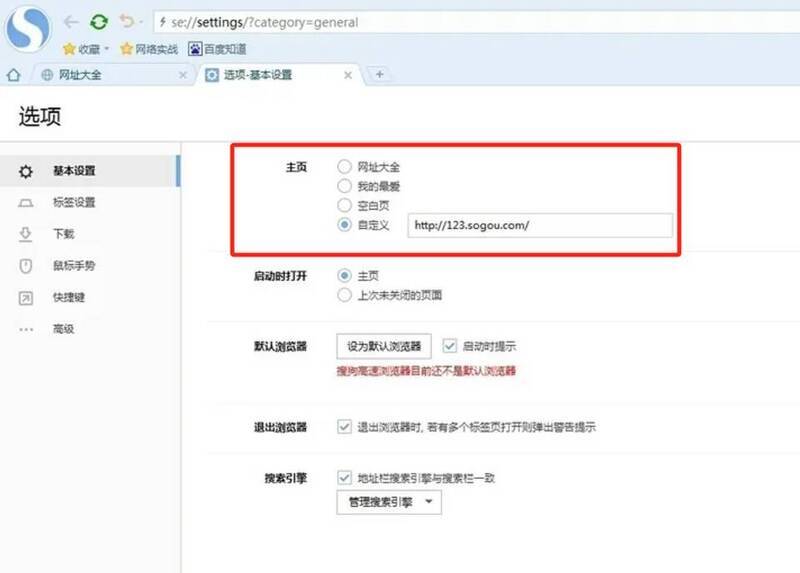The width and height of the screenshot is (800, 573).
Task: Click the mouse gesture icon
Action: tap(26, 266)
